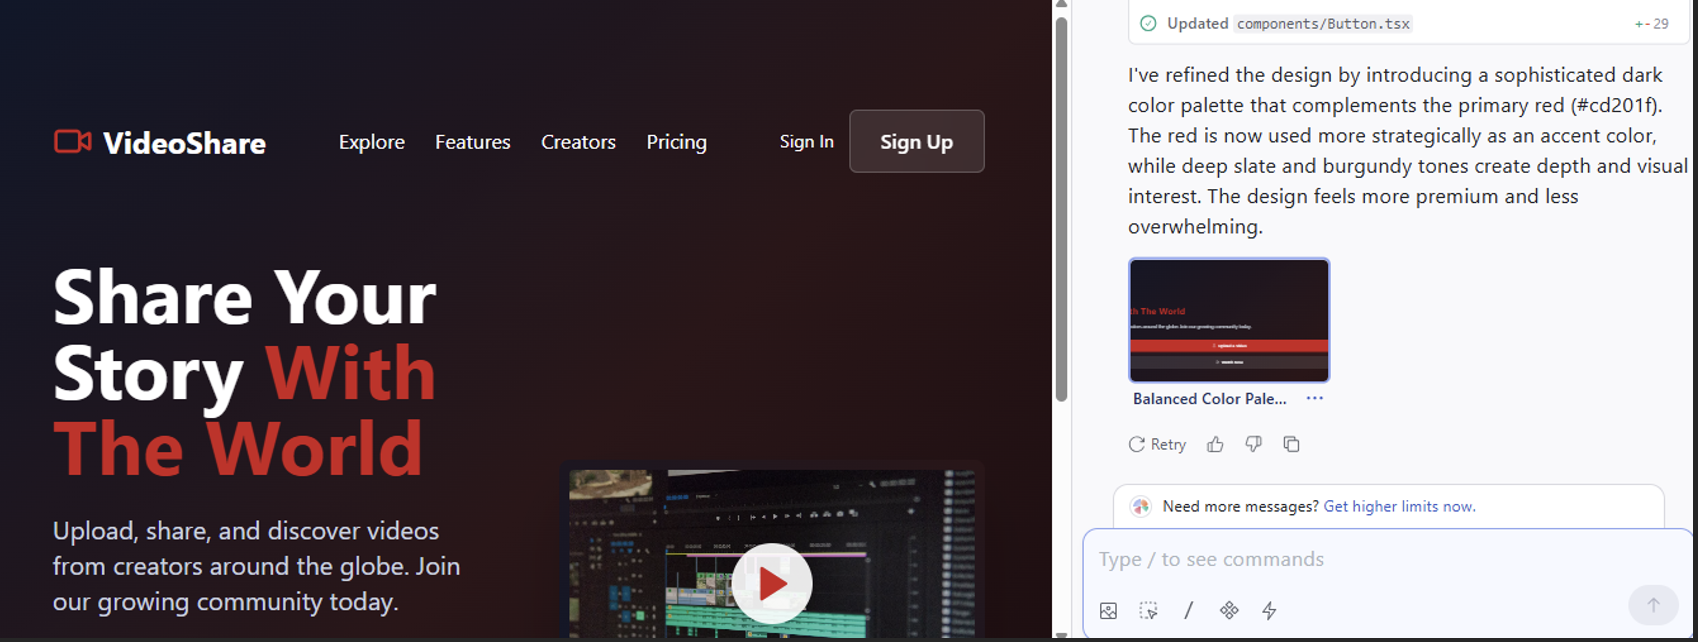Open the three-dot menu beside Balanced Color Palette

click(1314, 398)
